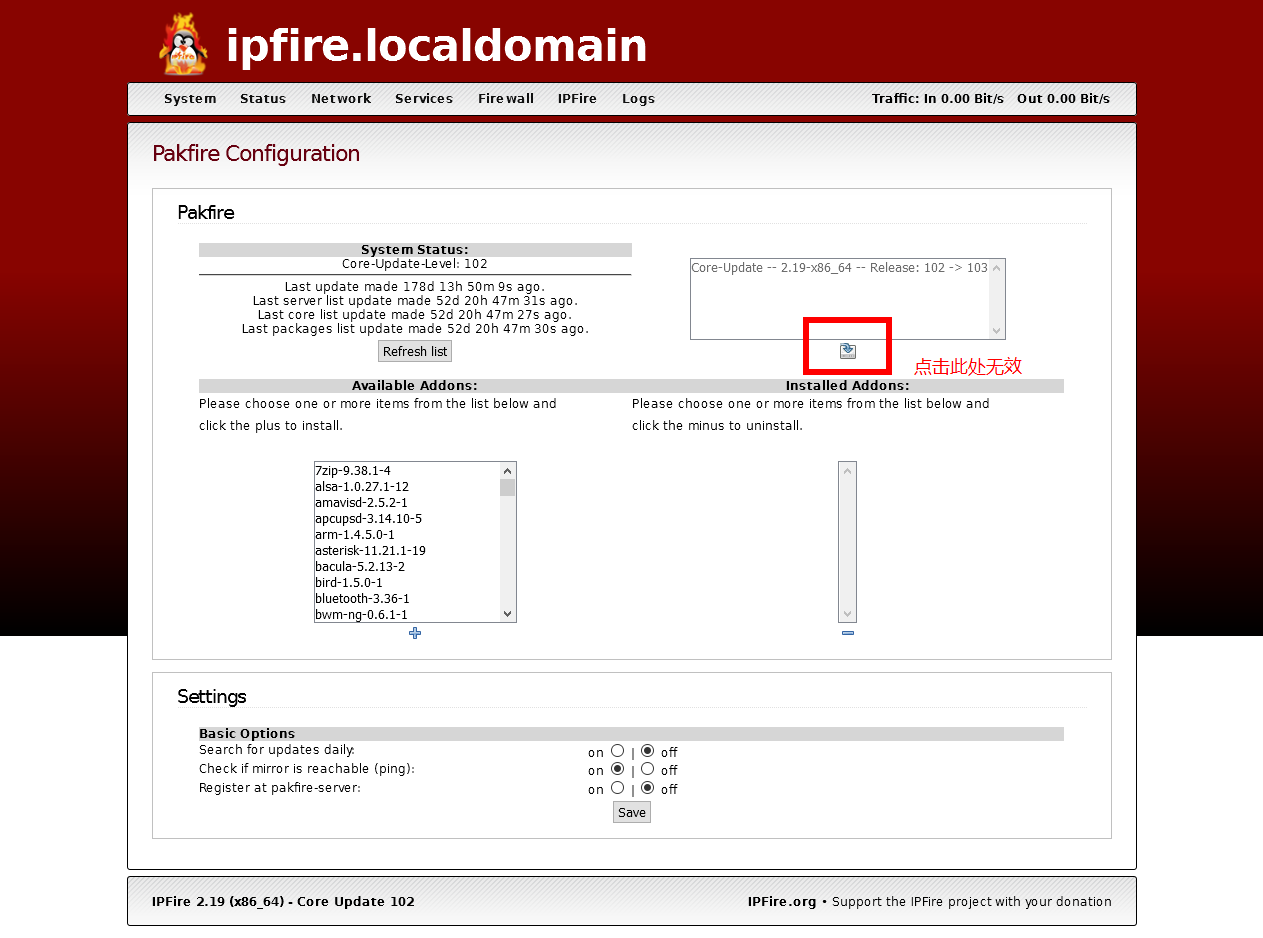Screen dimensions: 1263x938
Task: Select off for Register at pakfire-server
Action: tap(647, 788)
